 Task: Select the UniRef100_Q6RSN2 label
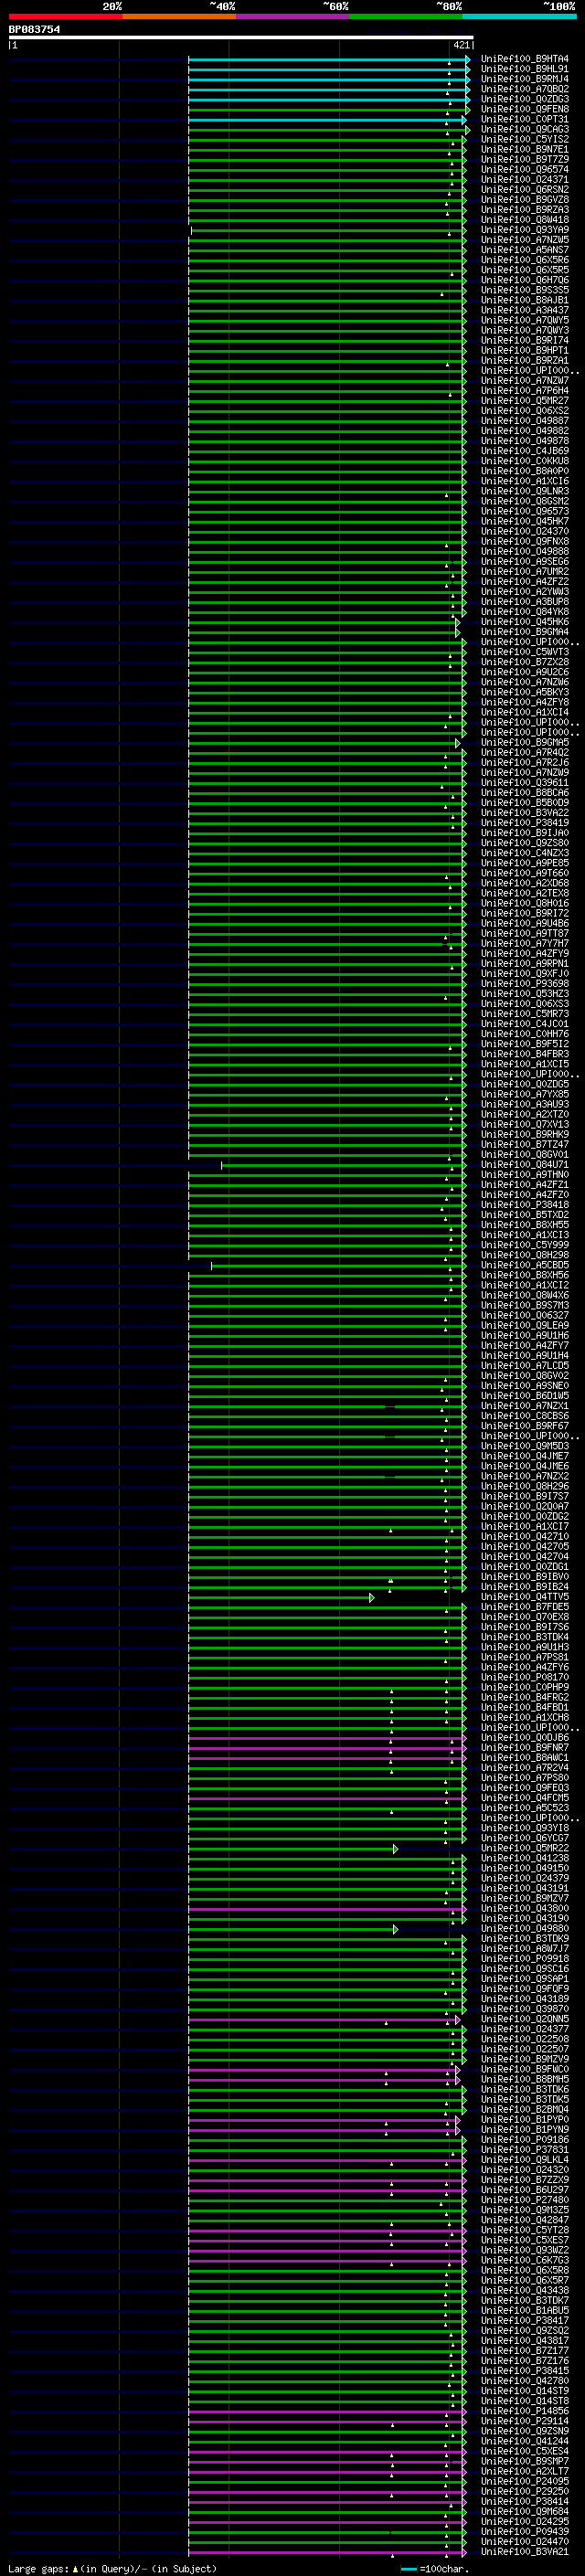(x=525, y=189)
